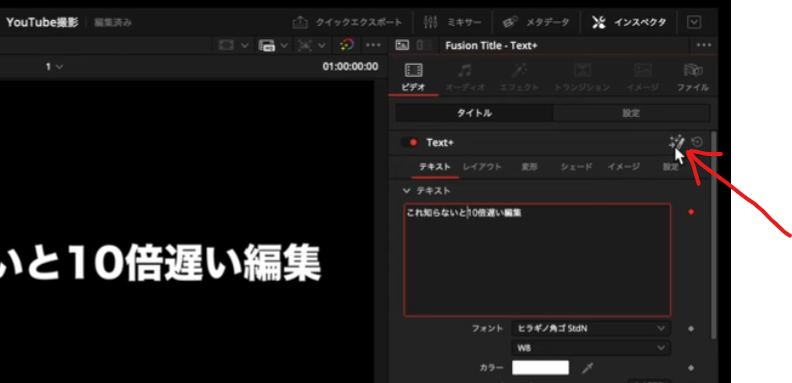
Task: Click the eyedropper color picker icon
Action: [587, 368]
